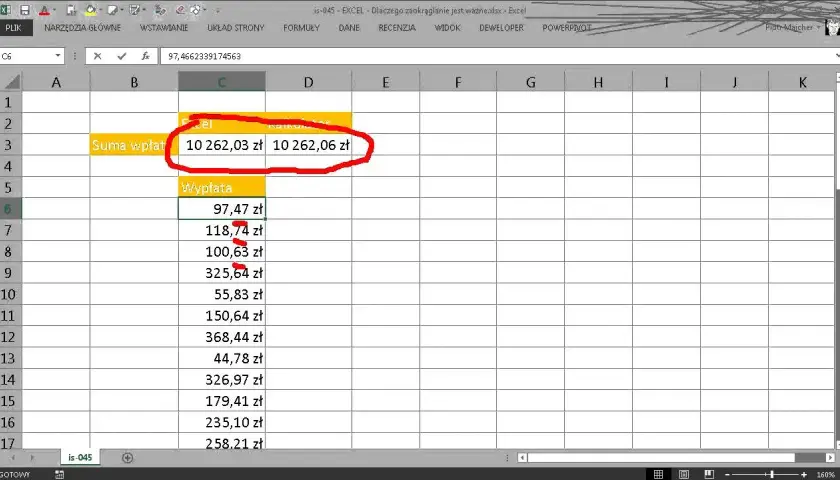Open the WSTAWIANIE ribbon tab

(x=164, y=27)
